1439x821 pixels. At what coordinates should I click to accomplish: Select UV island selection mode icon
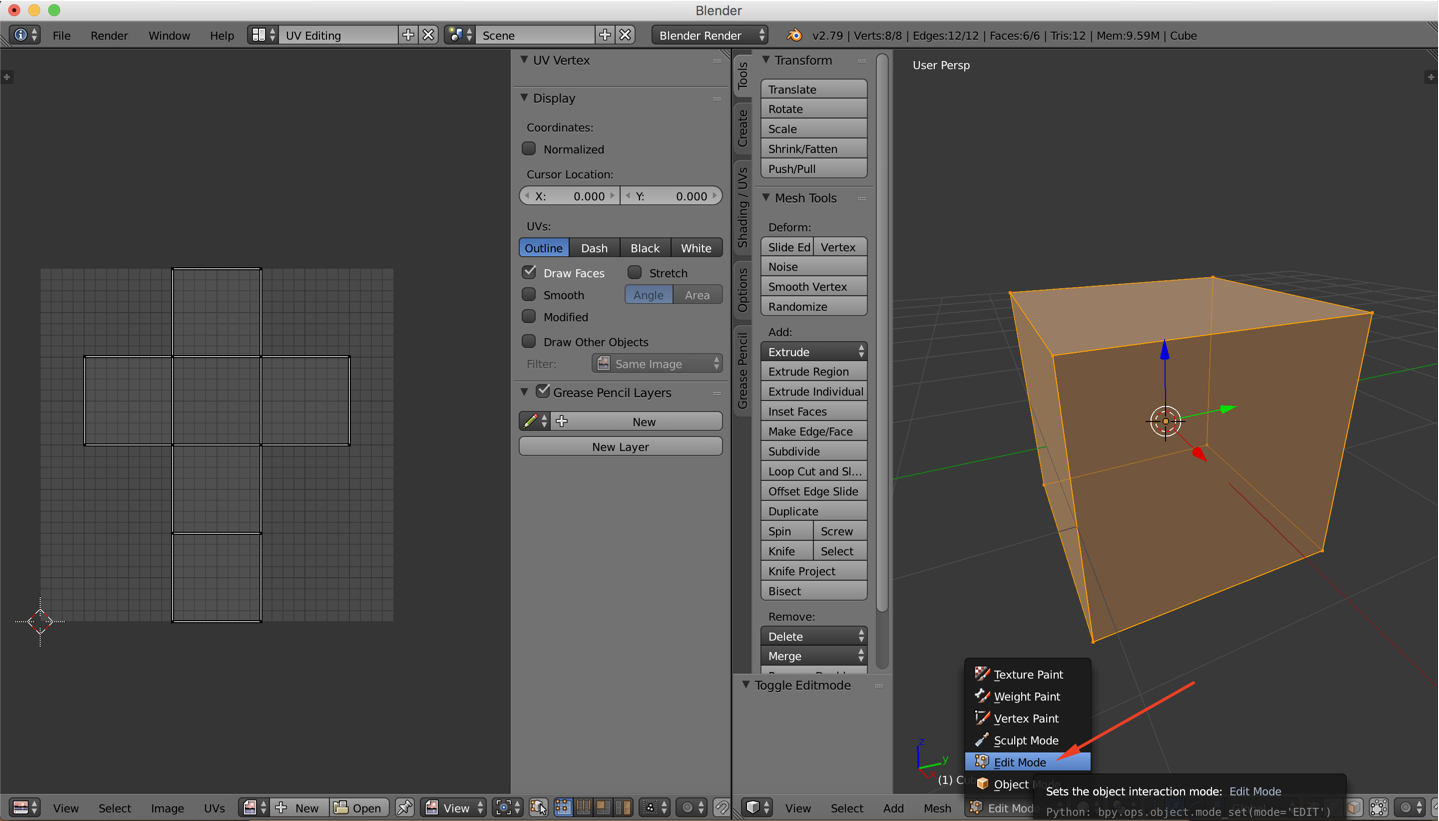point(623,808)
